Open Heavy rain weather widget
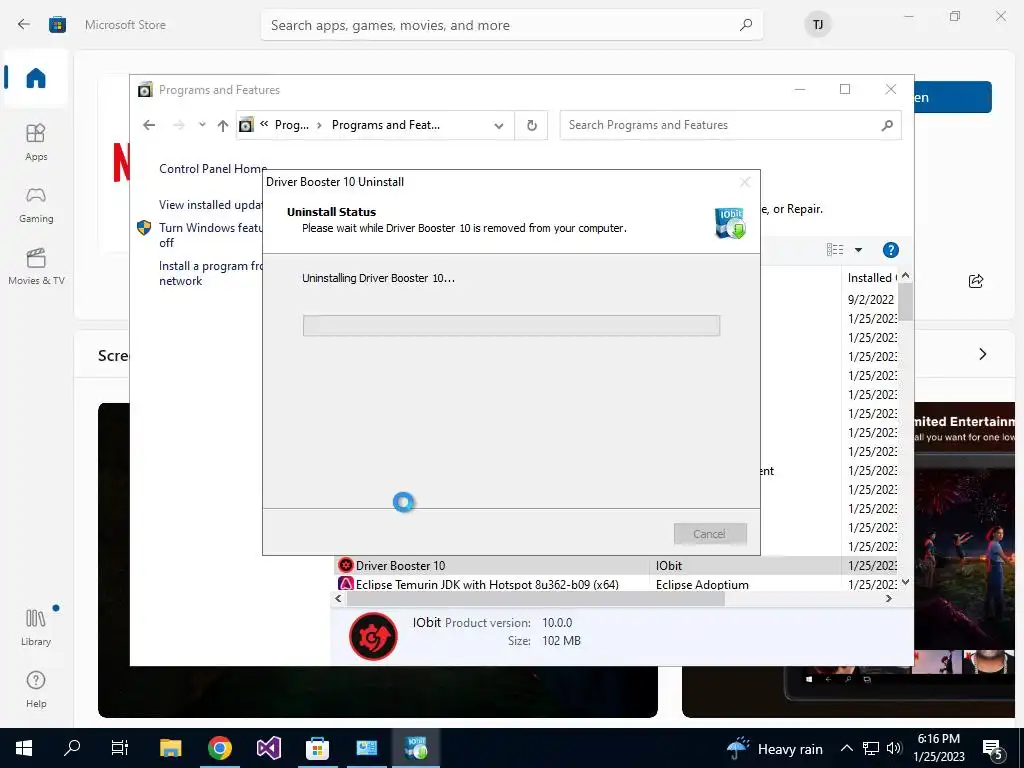 pyautogui.click(x=775, y=748)
